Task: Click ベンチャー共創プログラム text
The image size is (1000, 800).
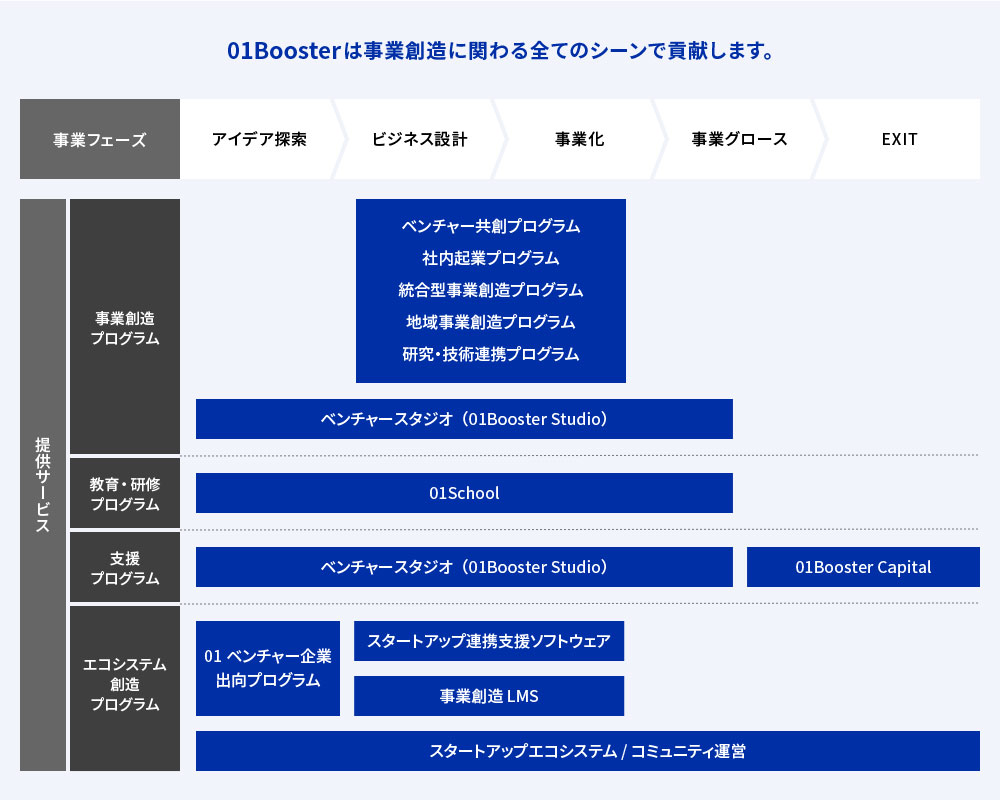Action: click(490, 226)
